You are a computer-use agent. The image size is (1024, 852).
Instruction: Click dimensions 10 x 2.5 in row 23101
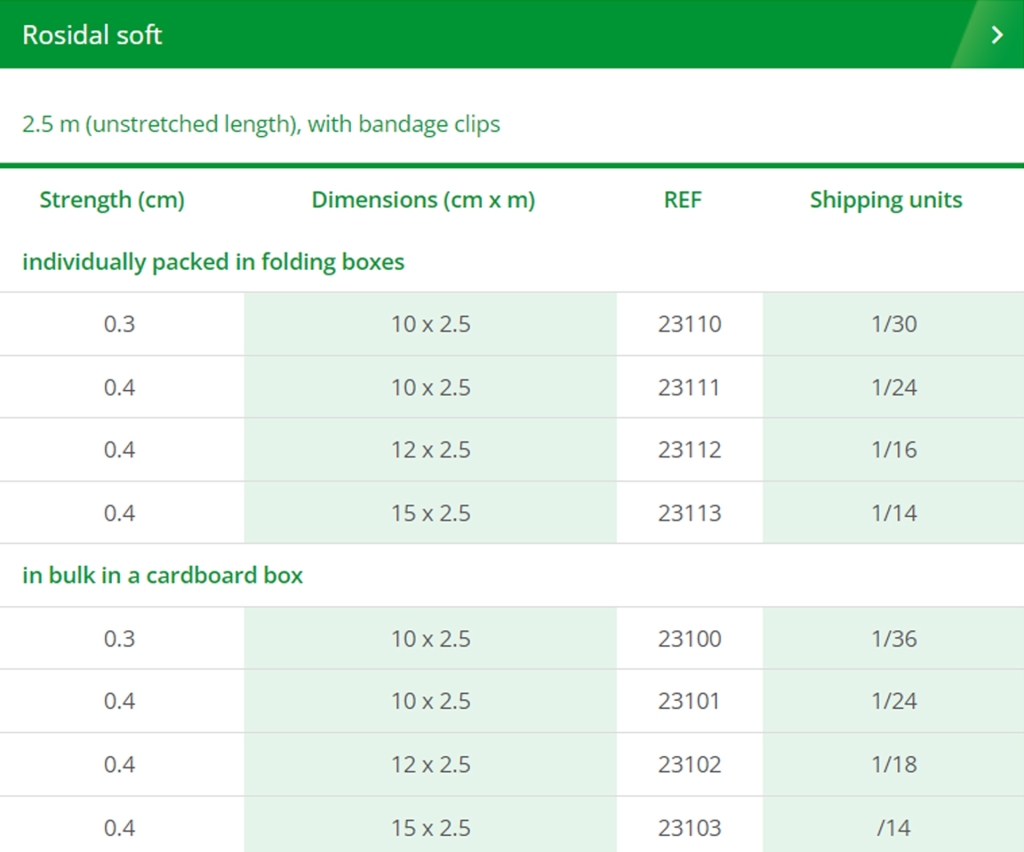pyautogui.click(x=431, y=701)
